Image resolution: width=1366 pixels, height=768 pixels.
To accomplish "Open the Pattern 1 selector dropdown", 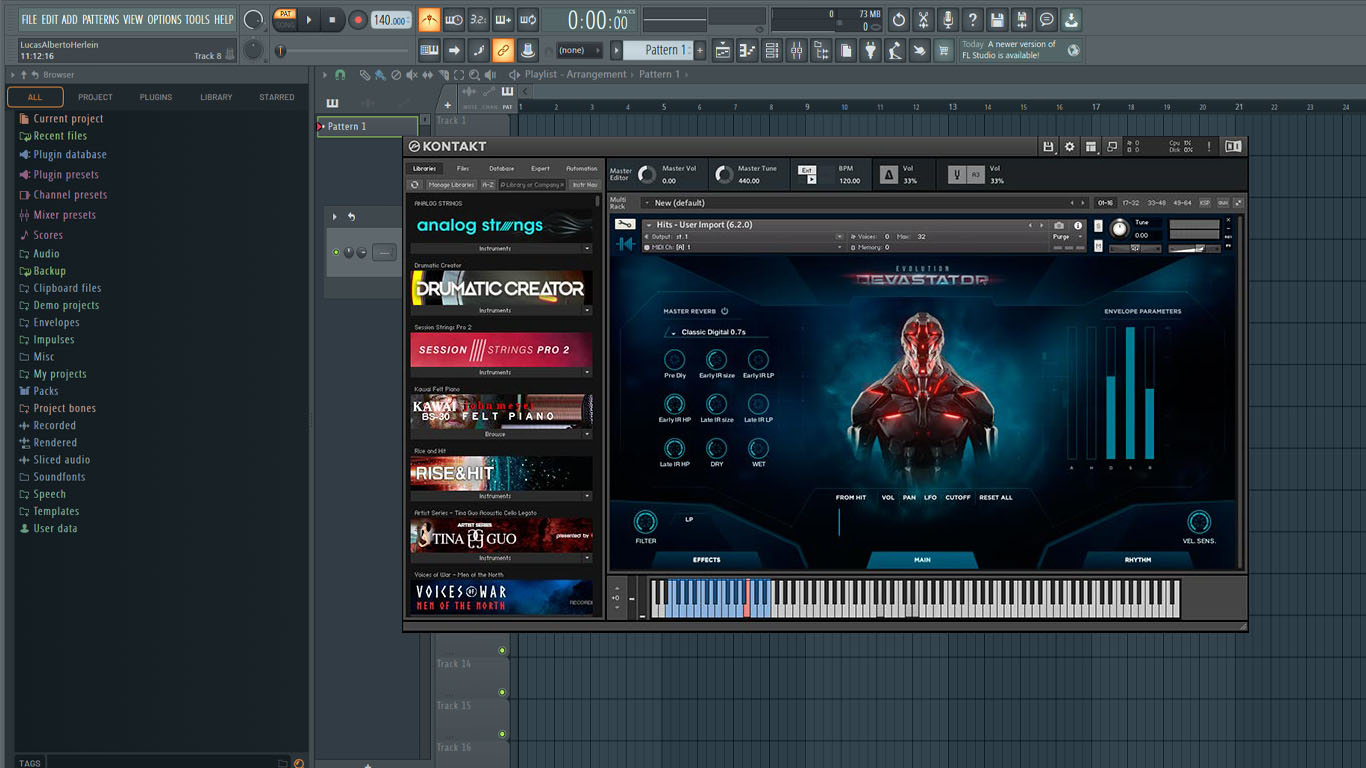I will (657, 50).
